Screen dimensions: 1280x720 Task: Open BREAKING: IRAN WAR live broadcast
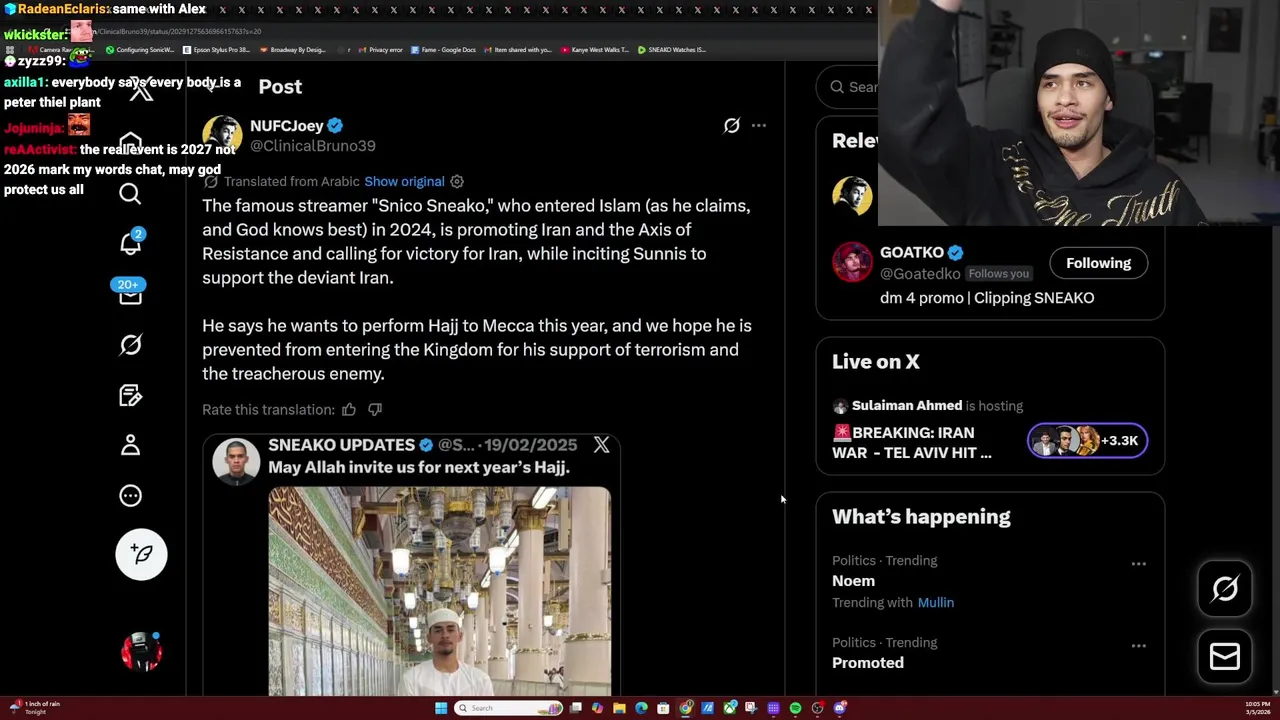[912, 442]
